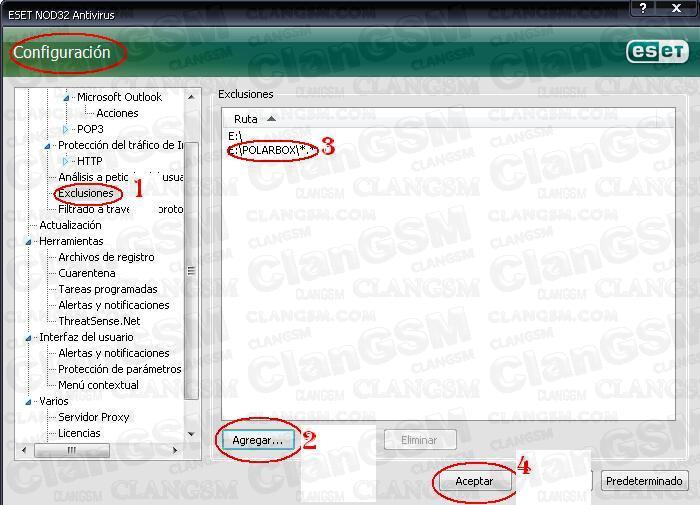Click the tree's scroll right arrow

(x=175, y=450)
